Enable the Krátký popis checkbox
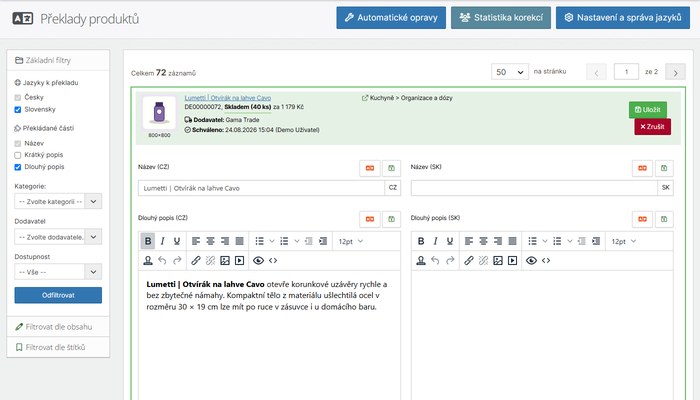700x400 pixels. point(18,155)
